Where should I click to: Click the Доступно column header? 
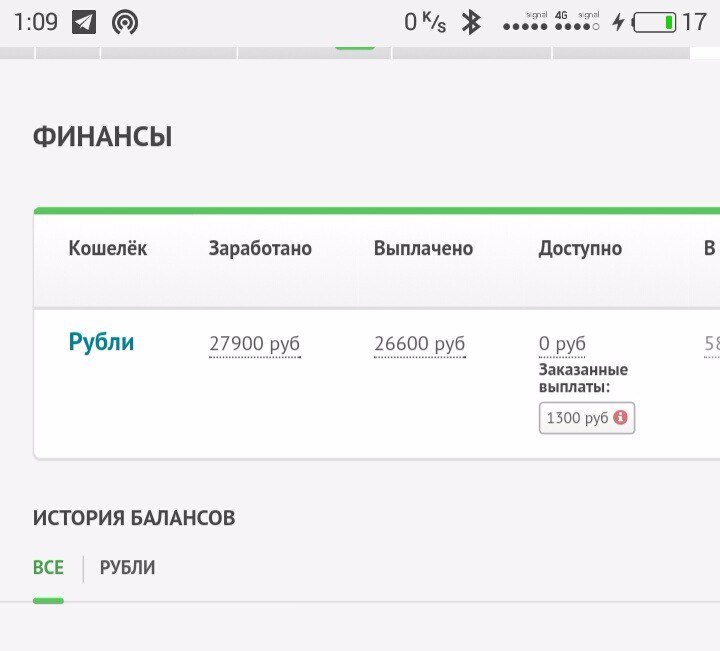tap(580, 249)
